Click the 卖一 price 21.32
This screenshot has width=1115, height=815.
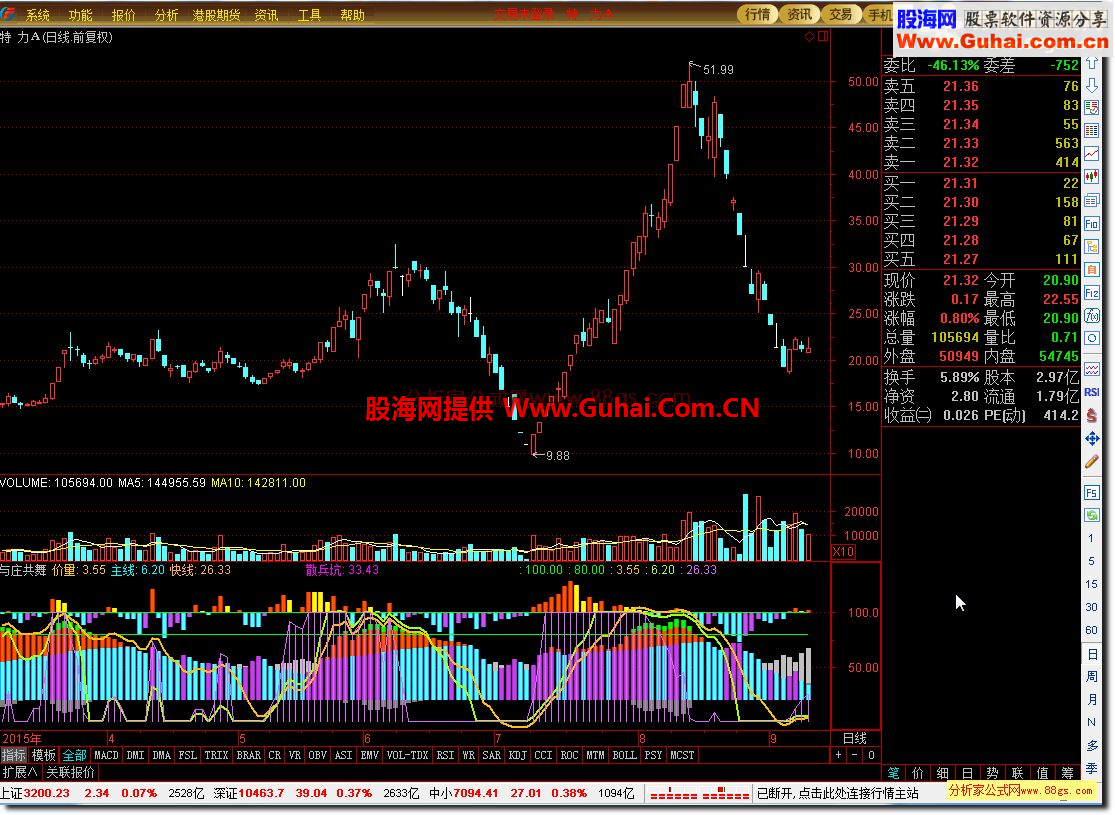coord(961,162)
